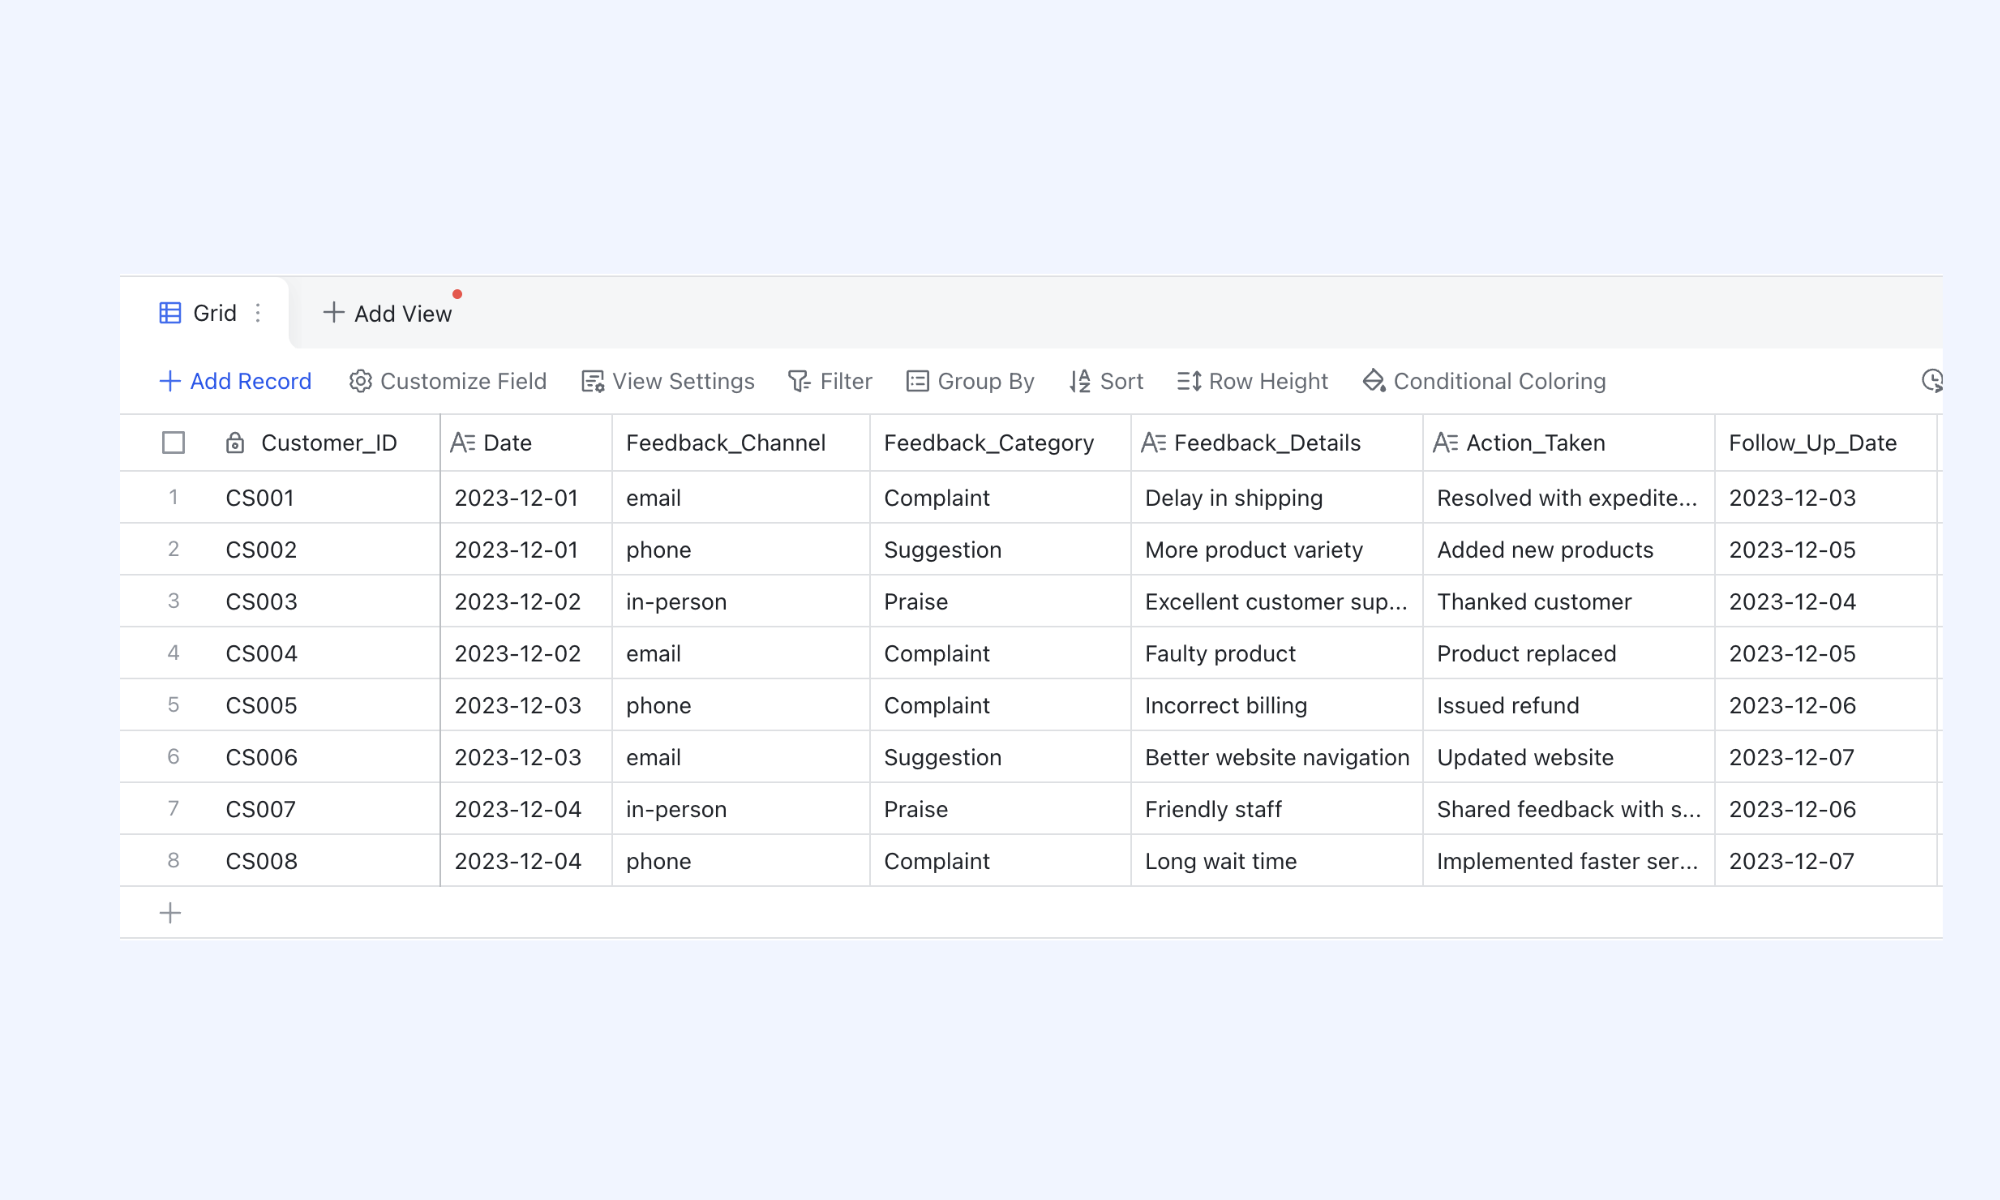Toggle the select-all rows checkbox

pos(173,442)
